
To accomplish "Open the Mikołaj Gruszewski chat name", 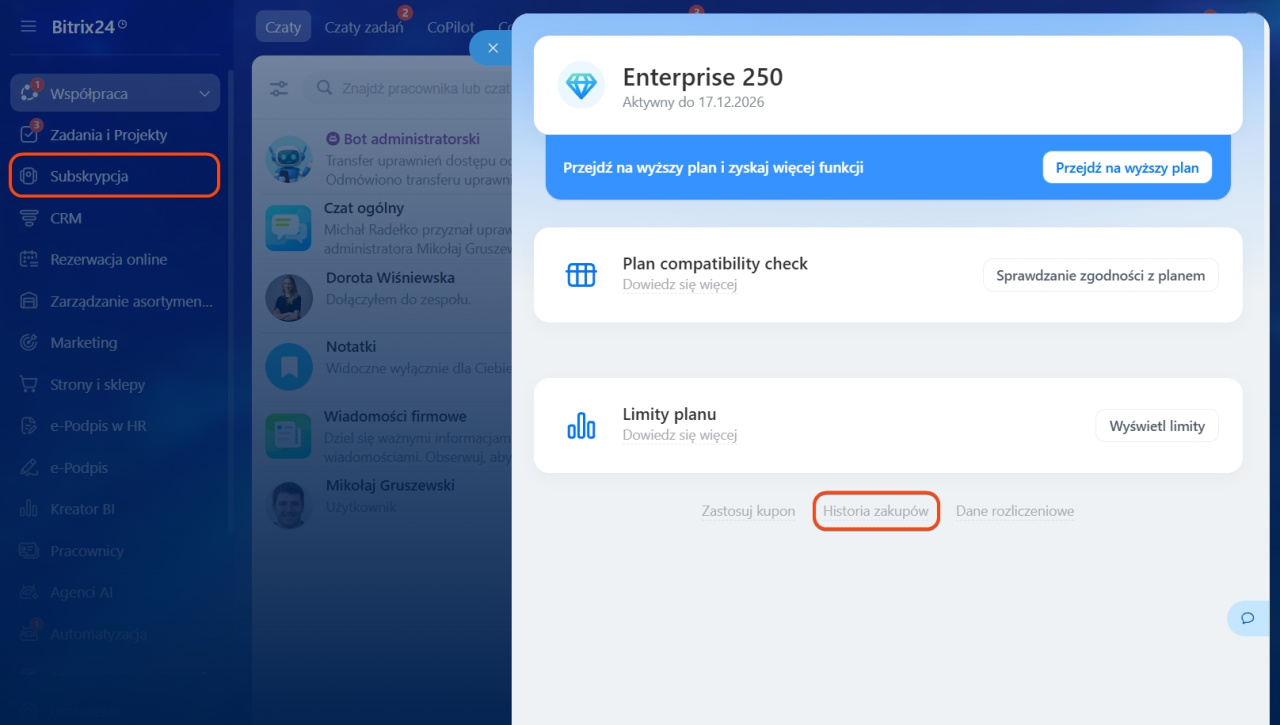I will tap(390, 485).
